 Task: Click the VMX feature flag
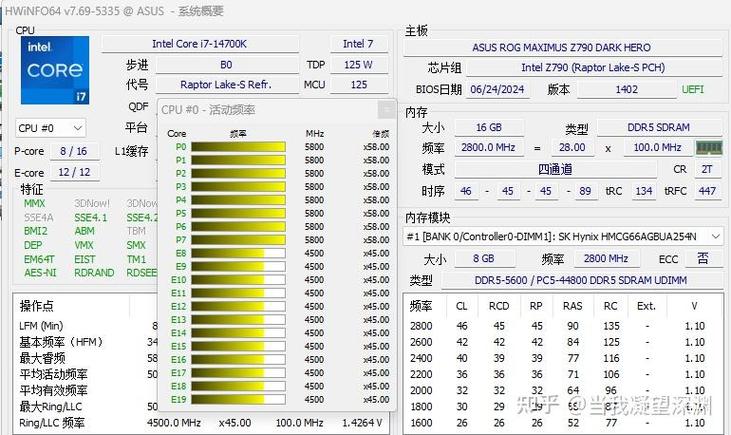pyautogui.click(x=84, y=245)
